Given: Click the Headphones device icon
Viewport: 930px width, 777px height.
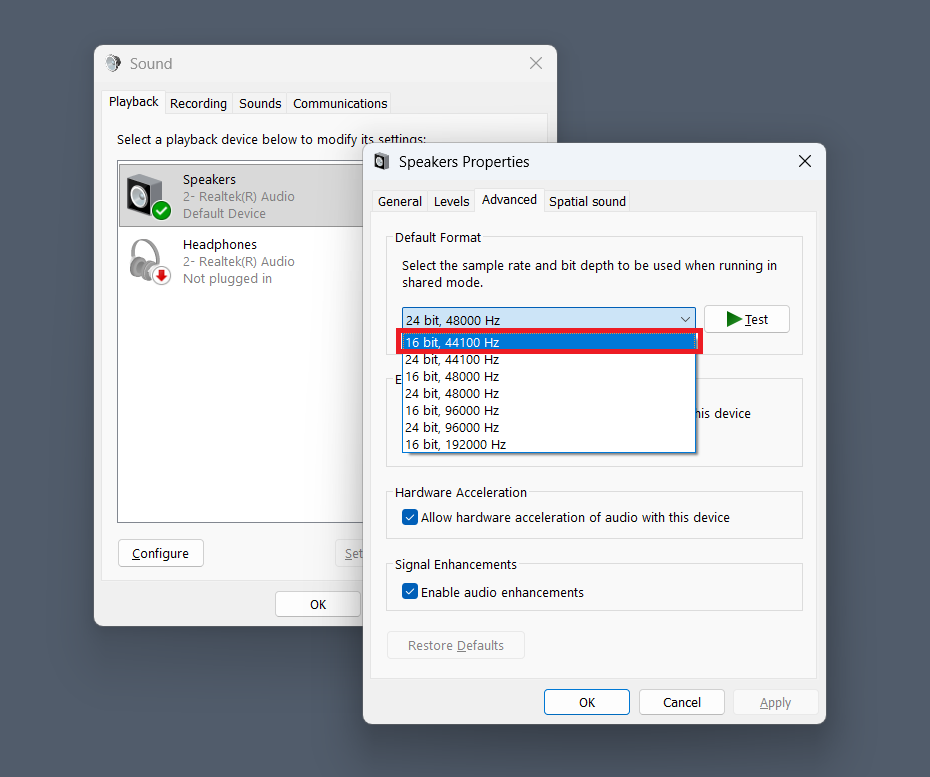Looking at the screenshot, I should [148, 261].
